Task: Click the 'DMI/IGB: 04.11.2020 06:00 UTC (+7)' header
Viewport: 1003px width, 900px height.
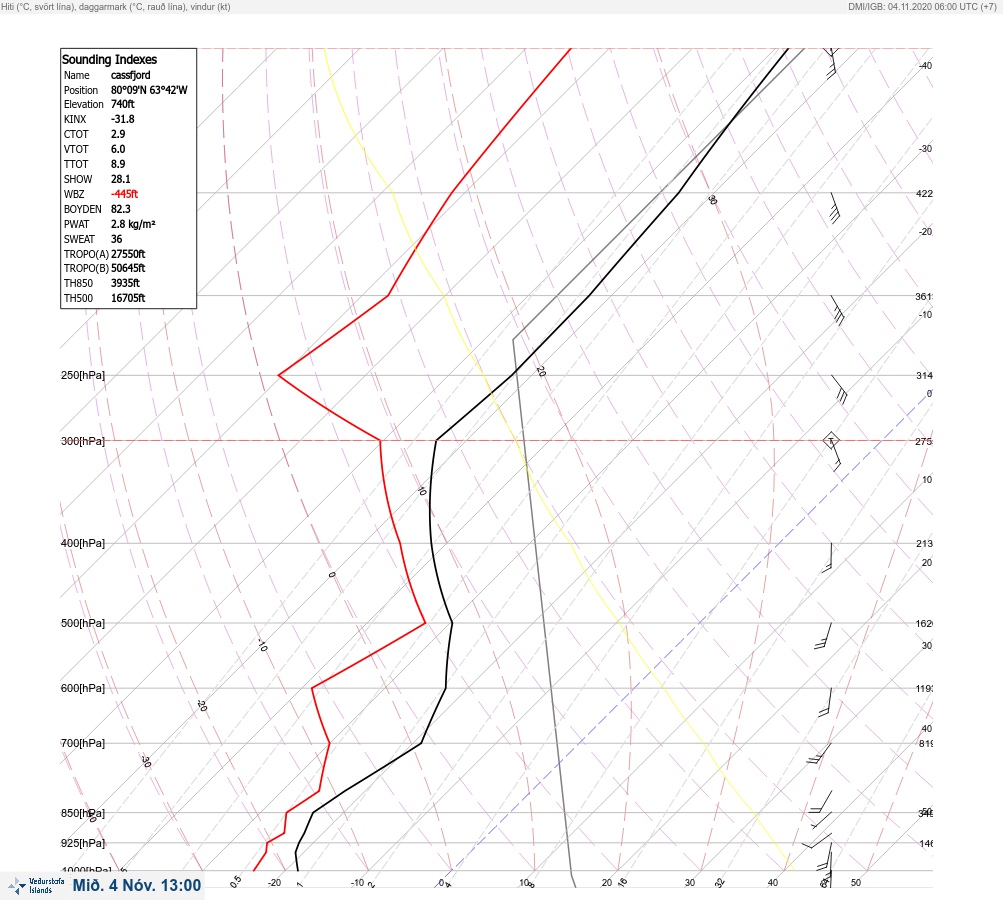Action: pos(922,6)
